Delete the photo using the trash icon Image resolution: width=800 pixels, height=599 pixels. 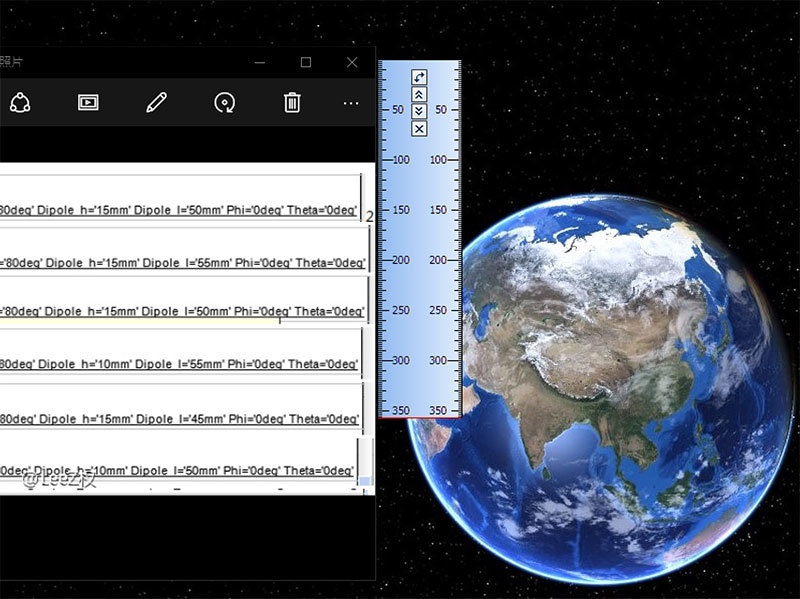[292, 102]
